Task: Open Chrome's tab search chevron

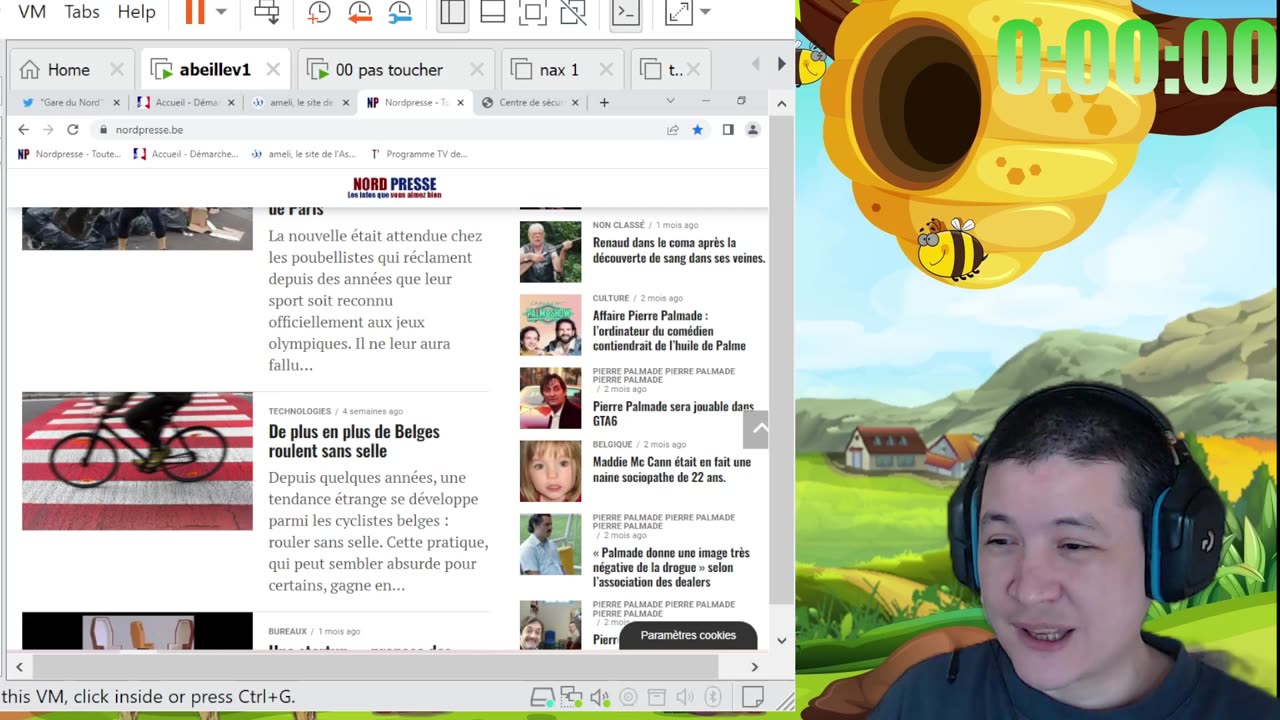Action: tap(671, 102)
